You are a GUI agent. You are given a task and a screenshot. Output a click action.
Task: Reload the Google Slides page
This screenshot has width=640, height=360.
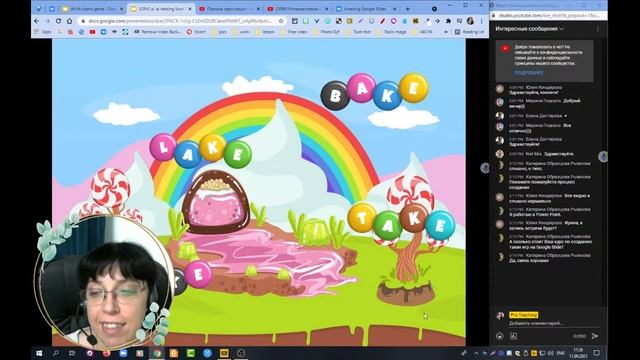pyautogui.click(x=58, y=21)
